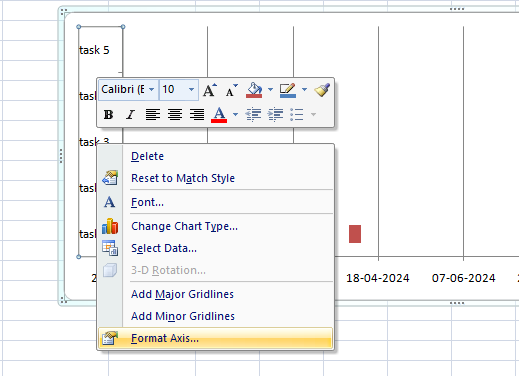Open the font size 10 dropdown
The image size is (519, 376).
[191, 89]
